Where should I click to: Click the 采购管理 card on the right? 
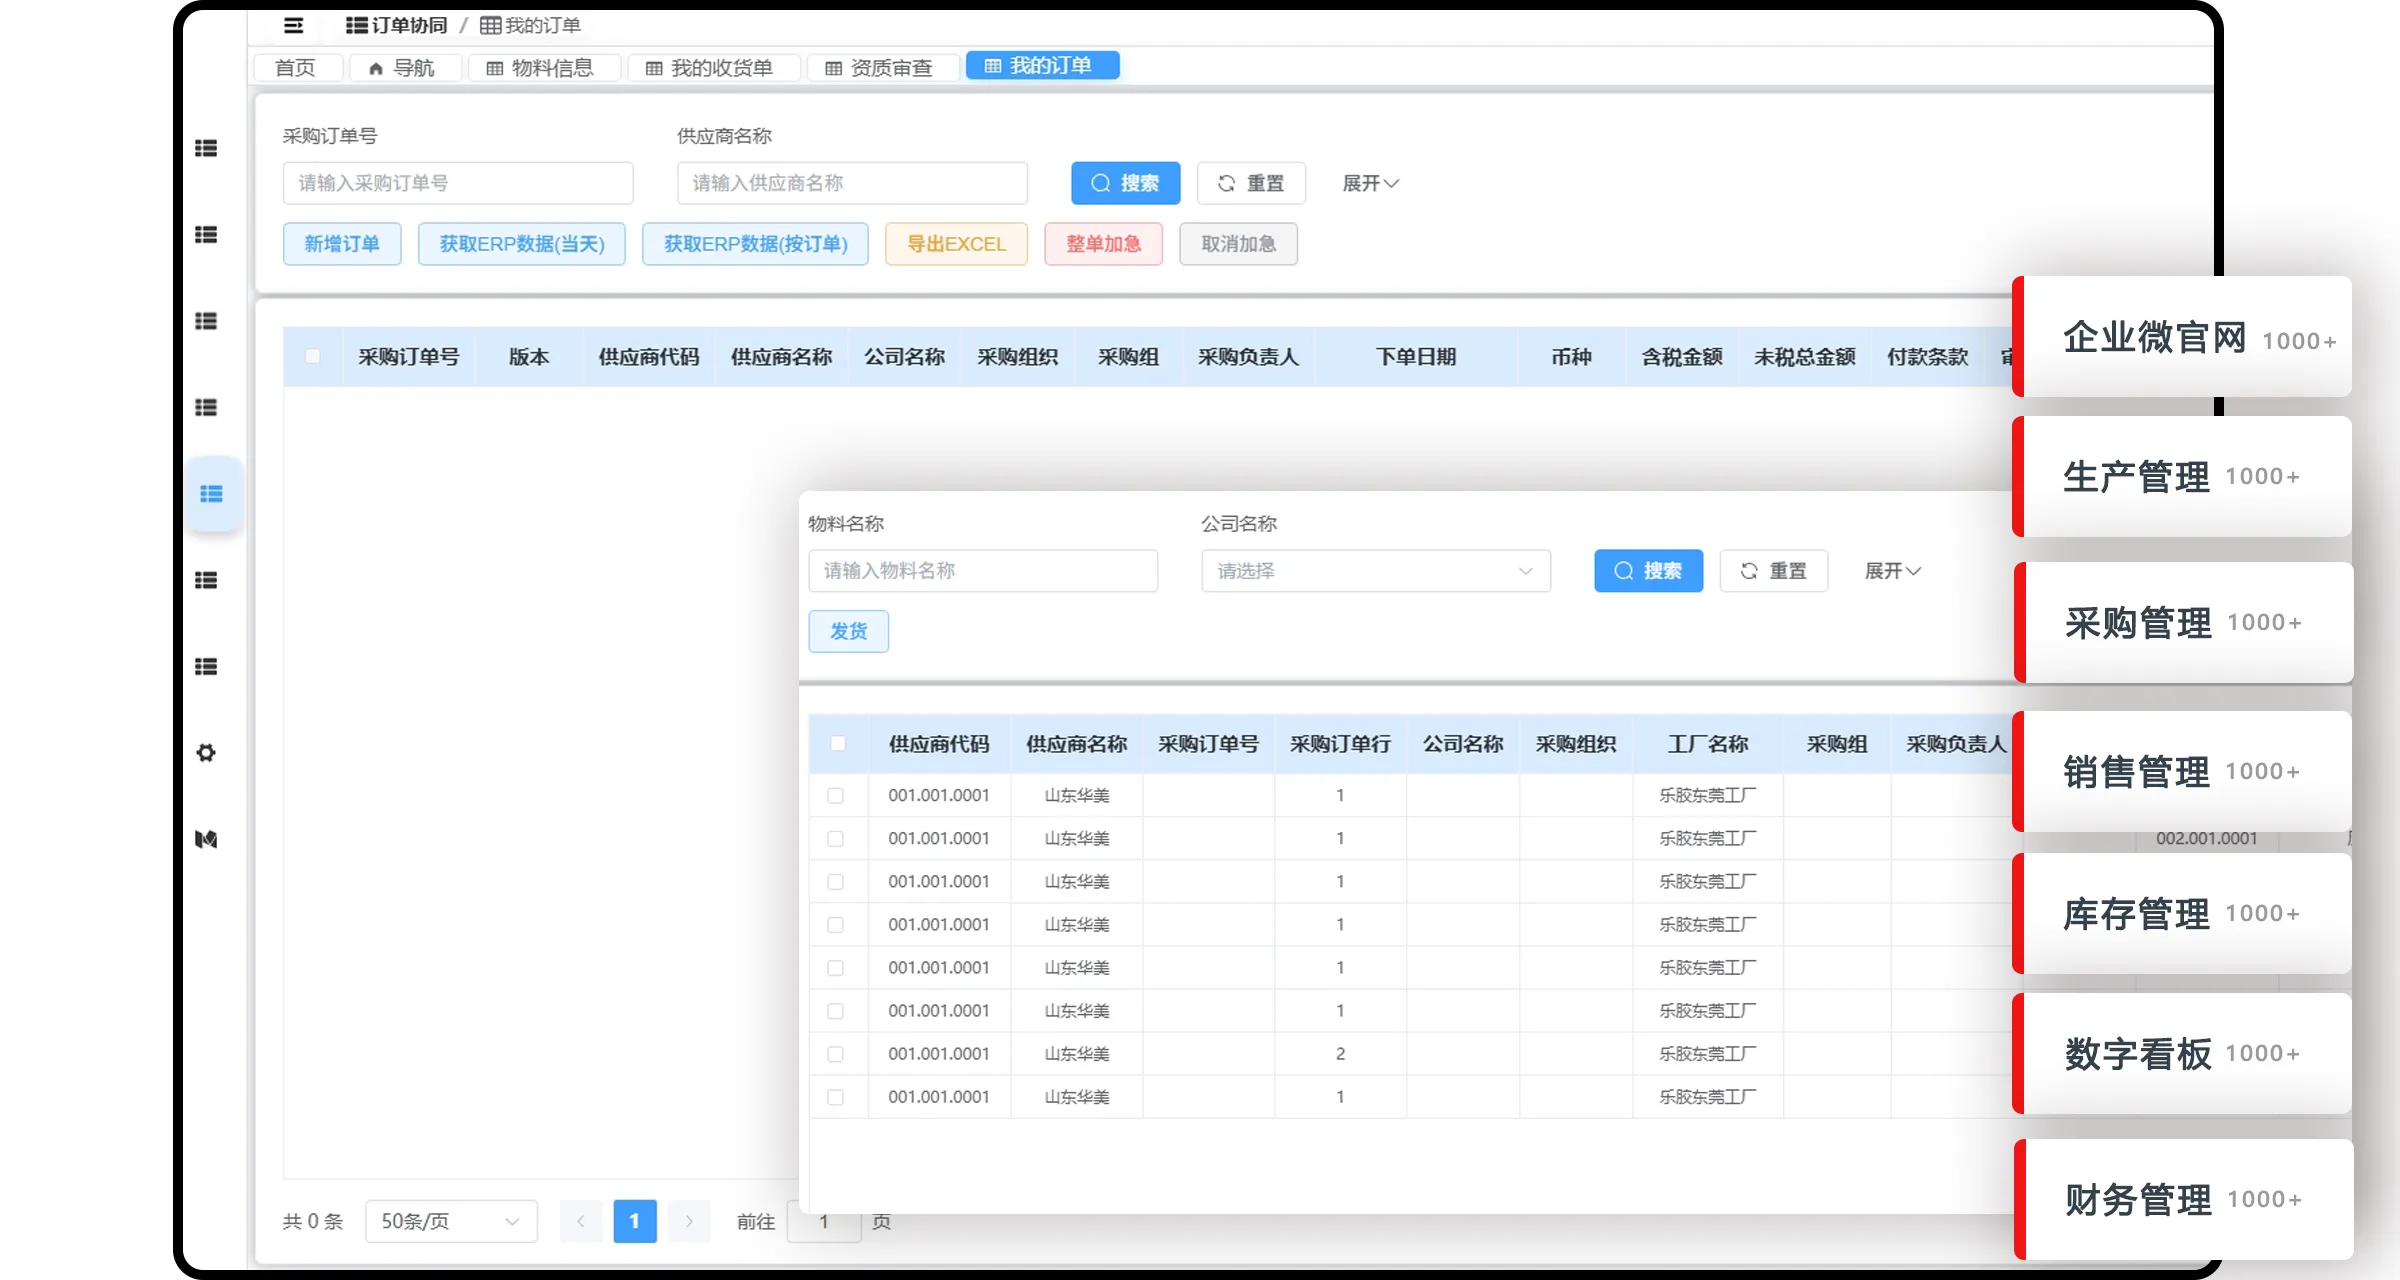(2182, 623)
